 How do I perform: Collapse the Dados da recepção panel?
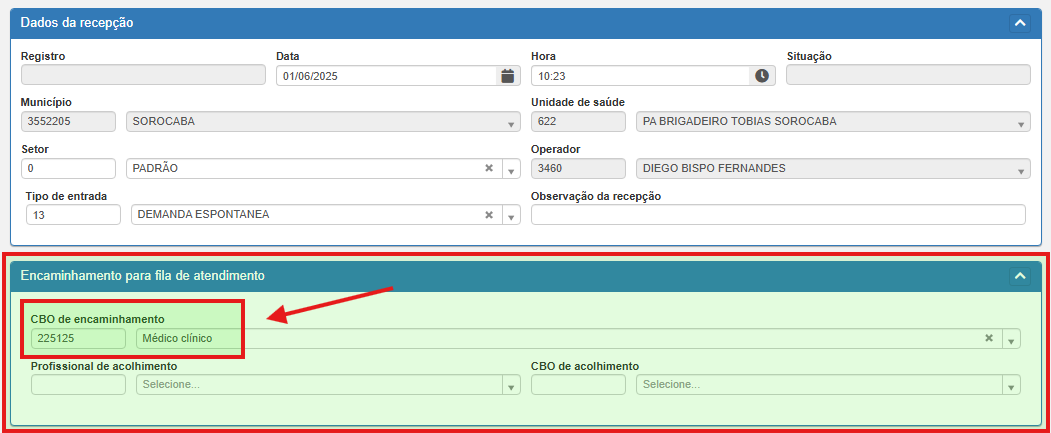[x=1019, y=23]
